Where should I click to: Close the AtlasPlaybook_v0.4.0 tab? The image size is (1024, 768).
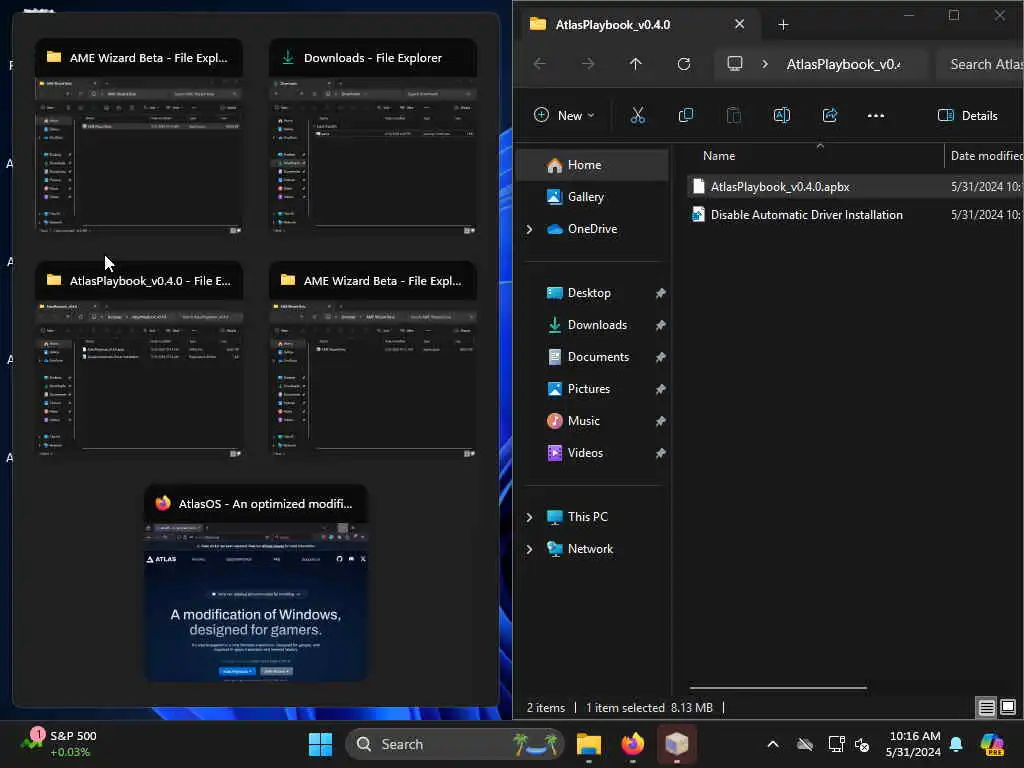[x=739, y=24]
